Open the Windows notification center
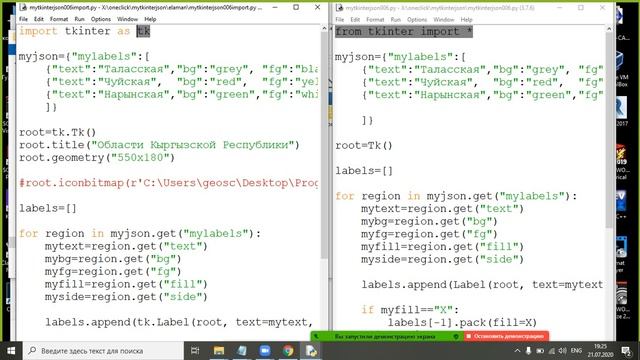Image resolution: width=640 pixels, height=360 pixels. (626, 351)
